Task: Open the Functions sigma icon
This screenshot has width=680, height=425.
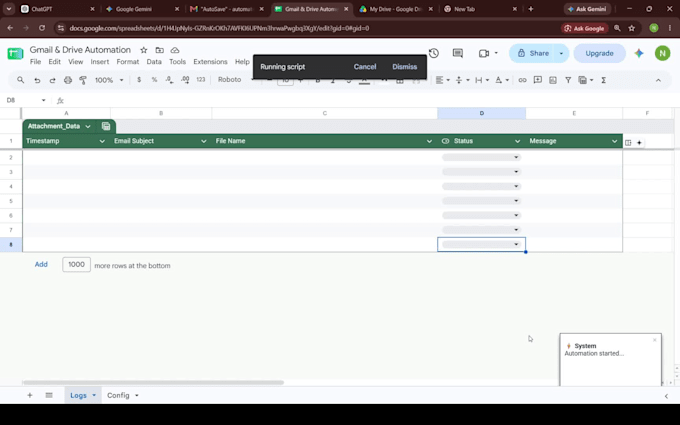Action: coord(603,80)
